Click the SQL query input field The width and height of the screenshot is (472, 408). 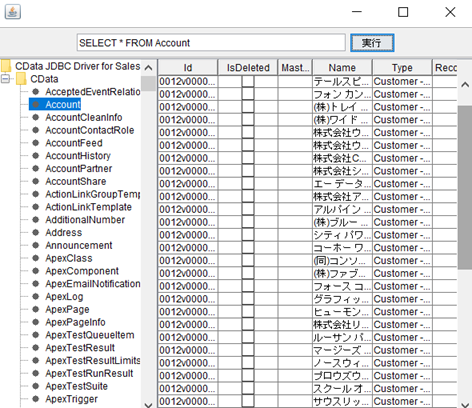click(x=211, y=43)
